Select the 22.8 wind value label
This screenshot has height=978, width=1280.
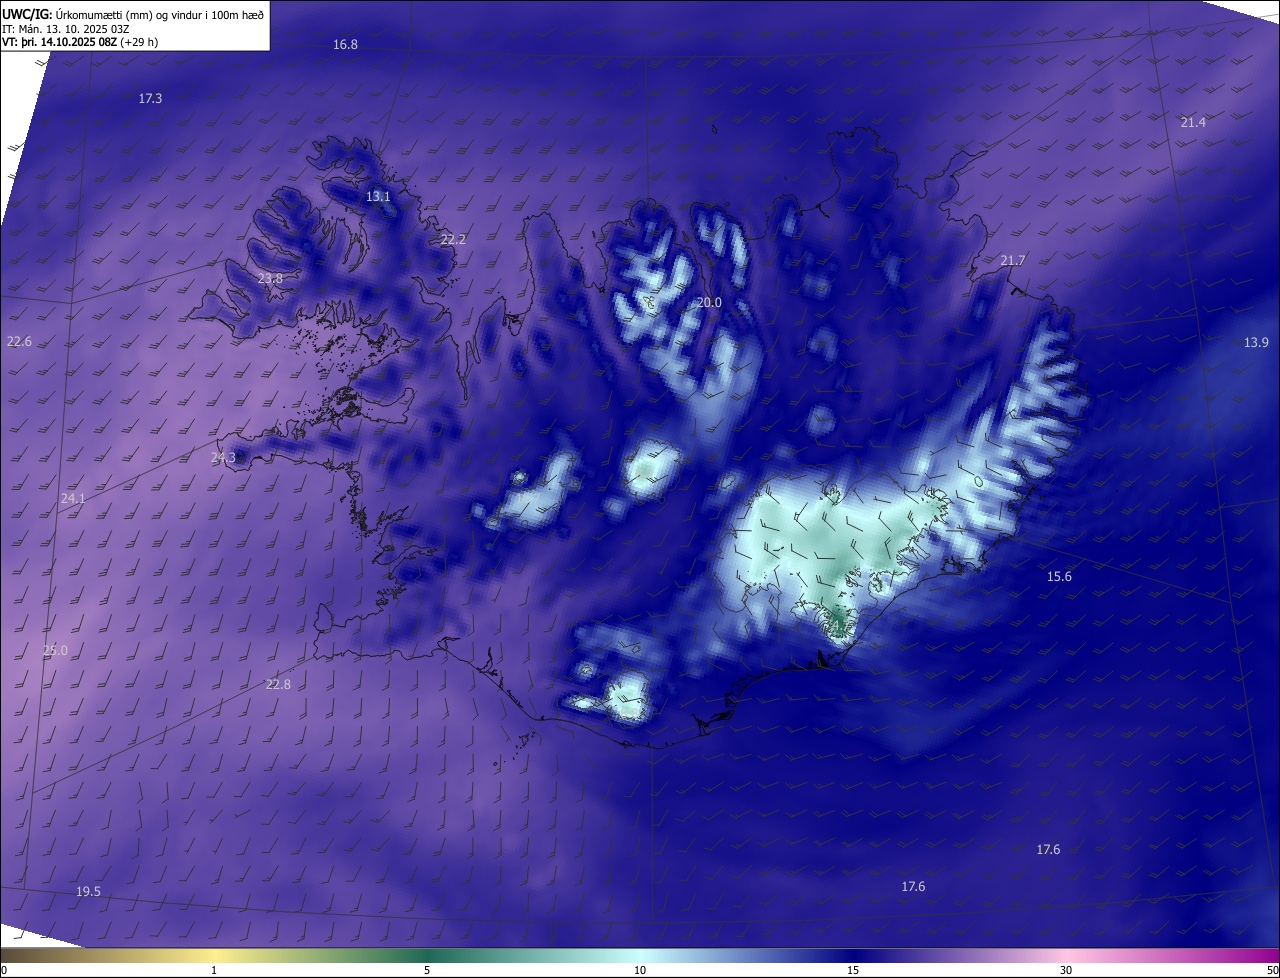click(278, 685)
